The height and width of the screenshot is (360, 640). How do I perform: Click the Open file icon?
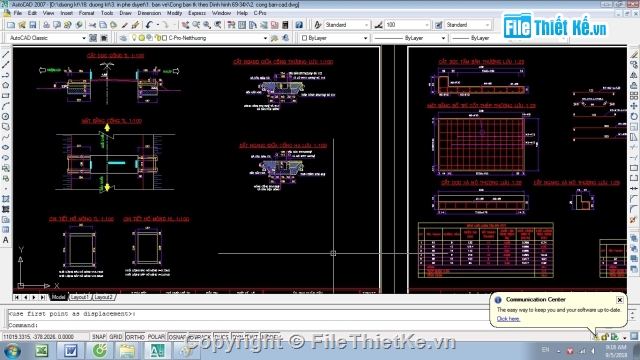click(22, 25)
